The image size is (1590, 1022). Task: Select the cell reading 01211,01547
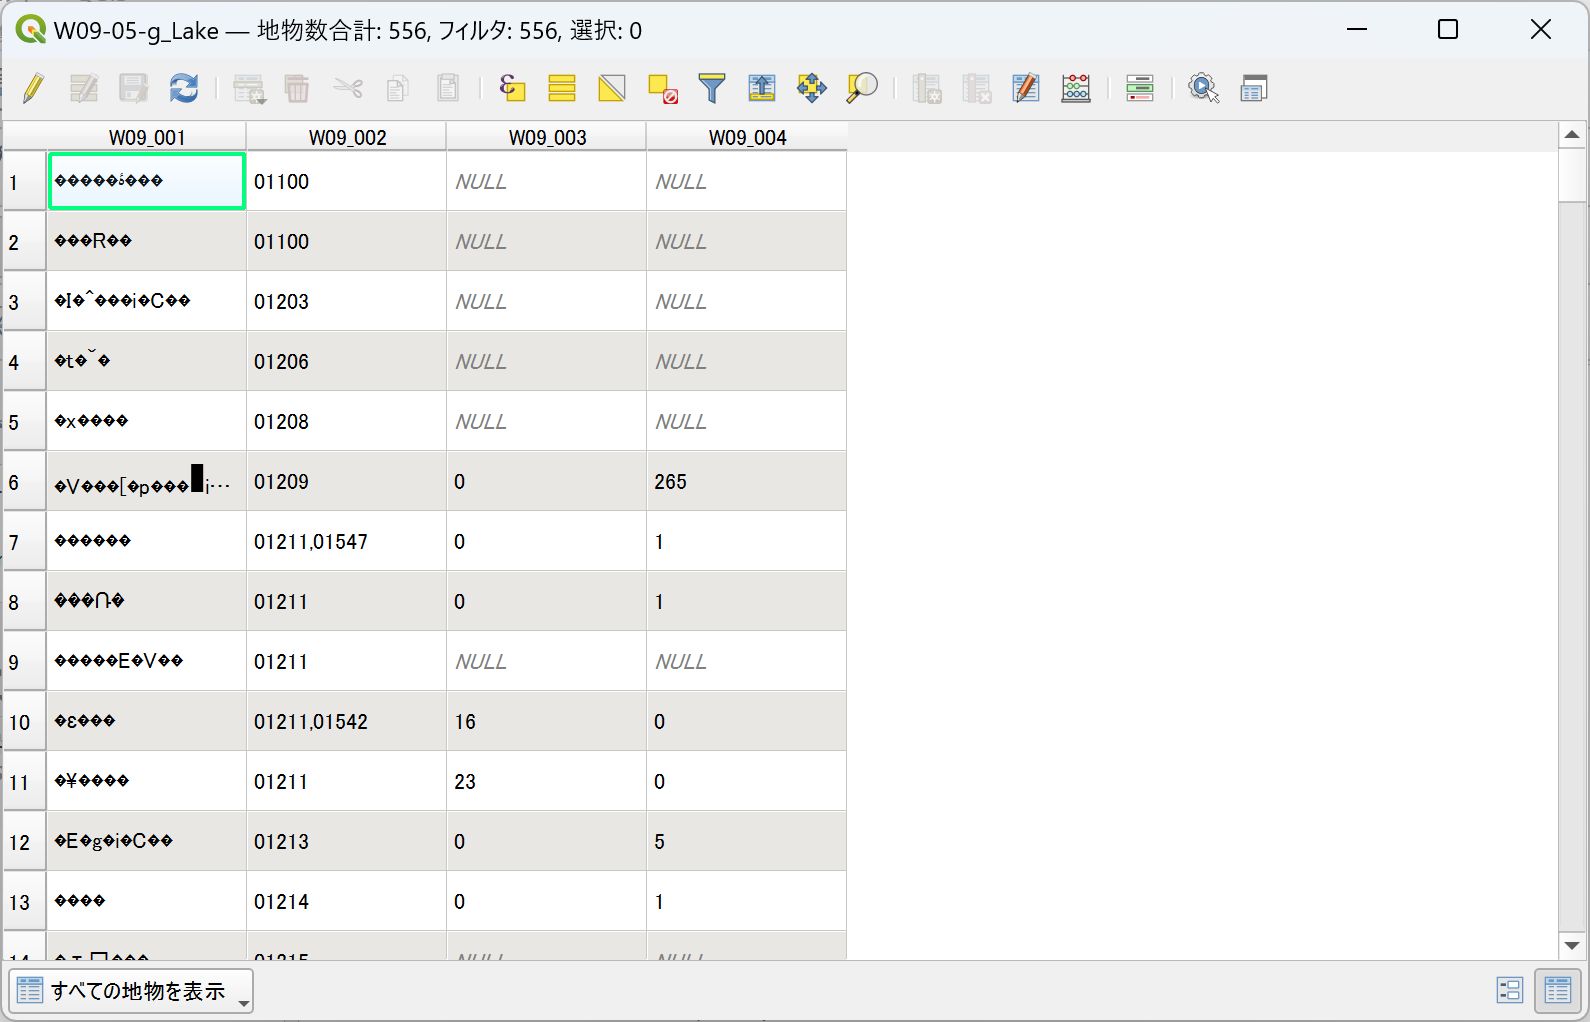click(x=346, y=541)
